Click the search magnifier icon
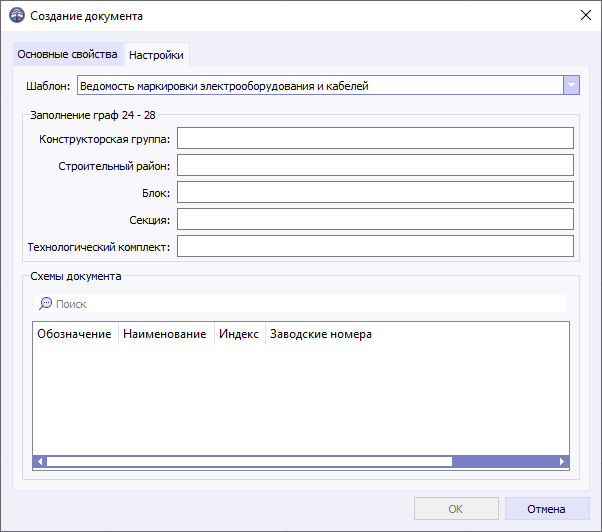602x532 pixels. tap(45, 304)
